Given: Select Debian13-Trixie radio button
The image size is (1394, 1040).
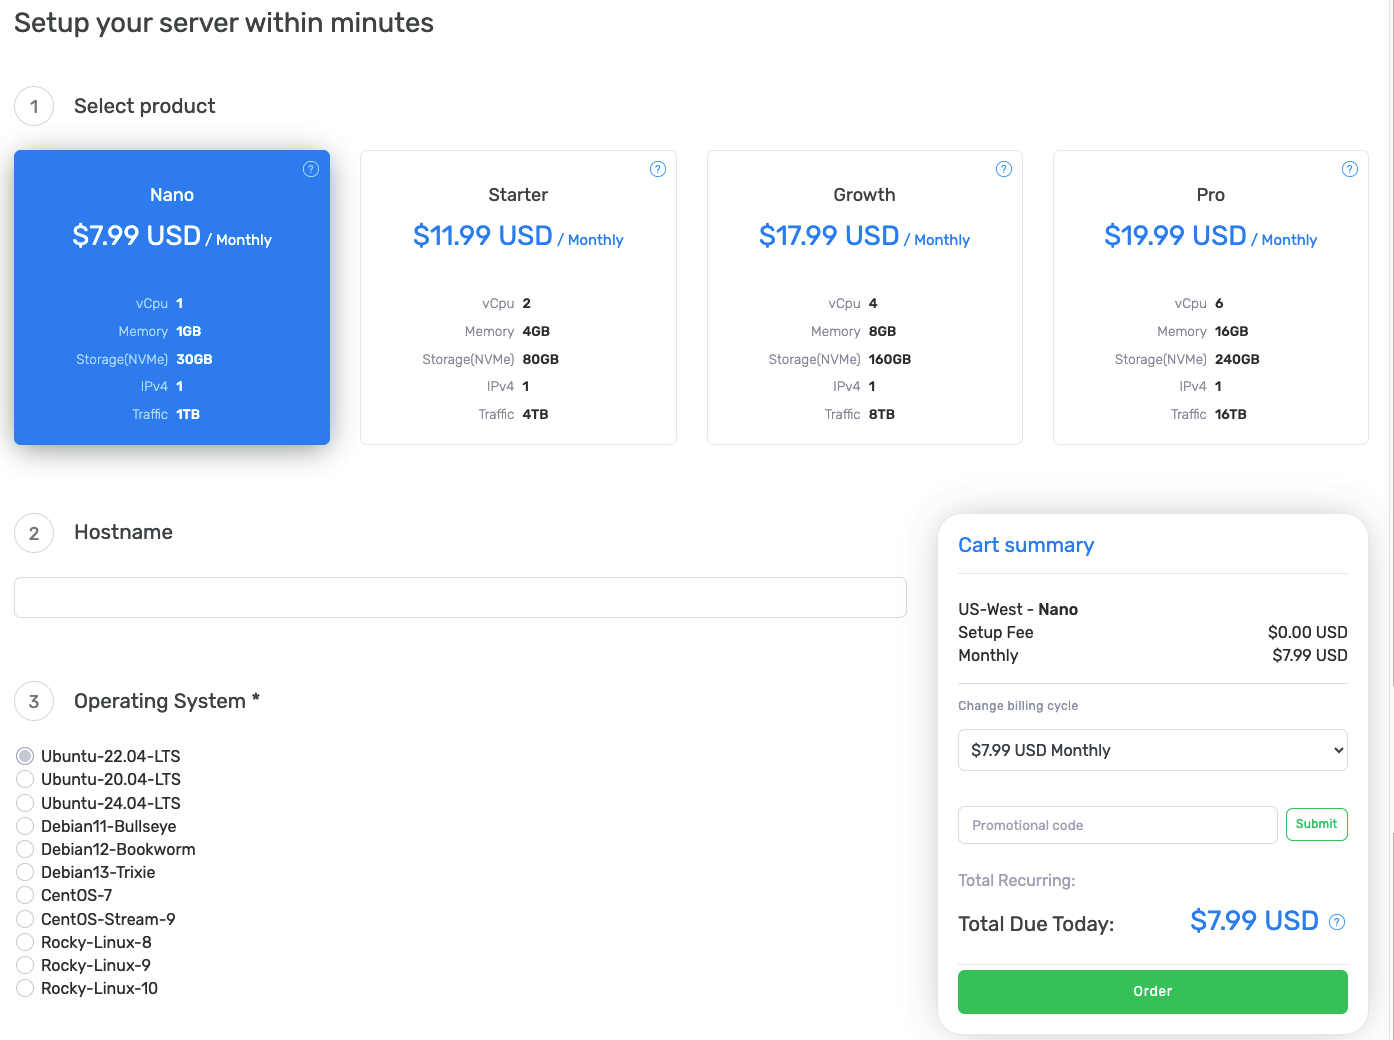Looking at the screenshot, I should pos(25,872).
